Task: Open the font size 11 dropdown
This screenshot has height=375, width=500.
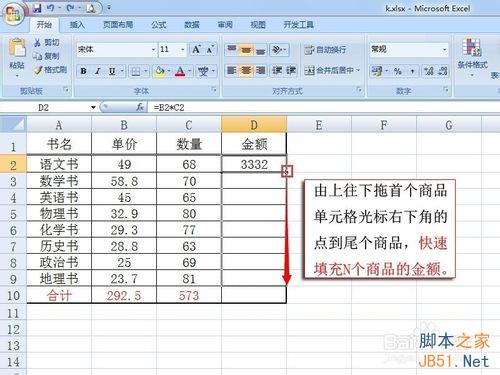Action: click(183, 50)
